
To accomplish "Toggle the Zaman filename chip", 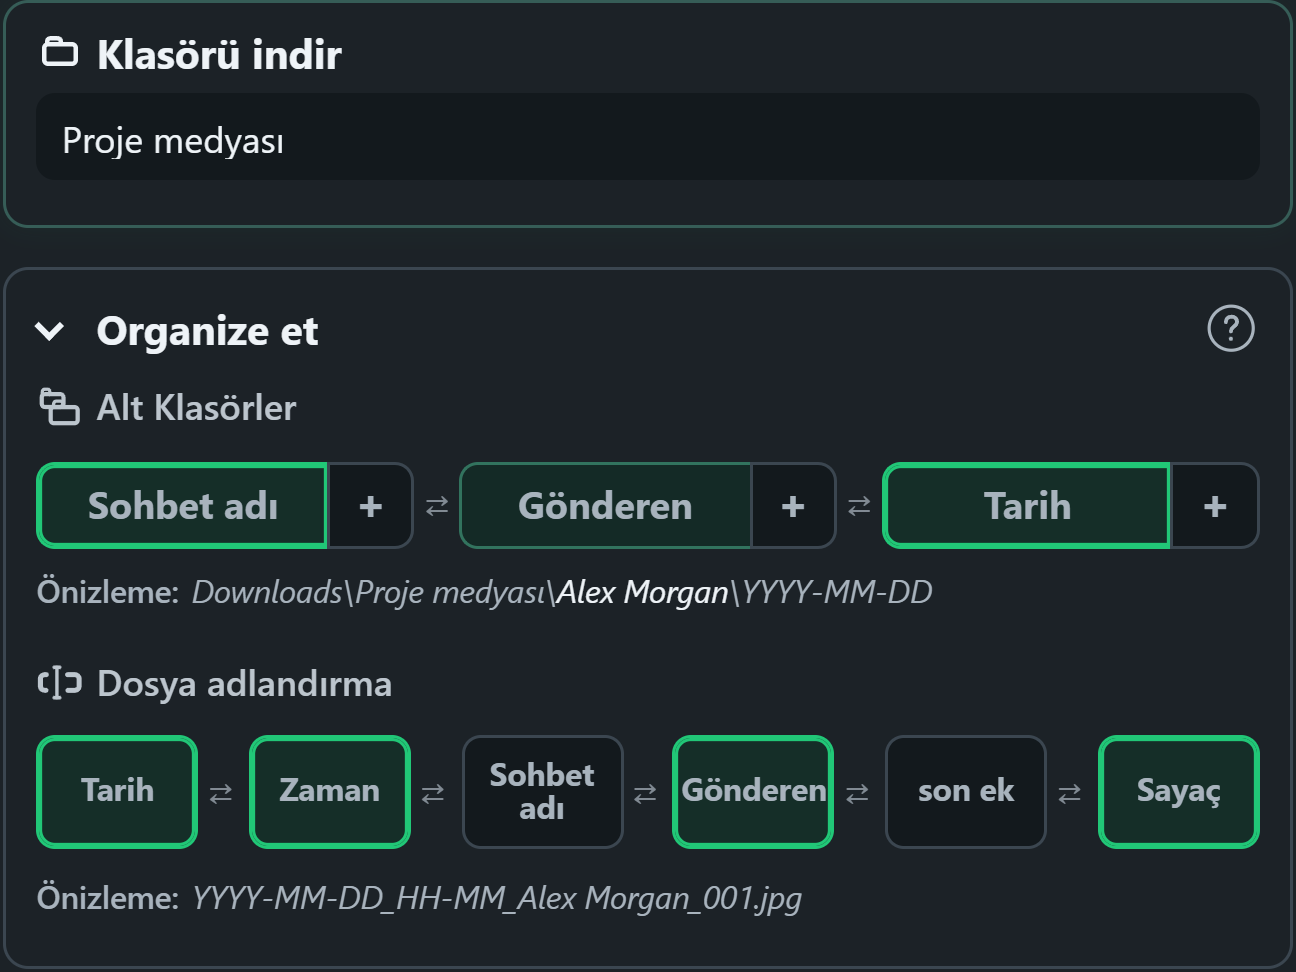I will point(330,792).
